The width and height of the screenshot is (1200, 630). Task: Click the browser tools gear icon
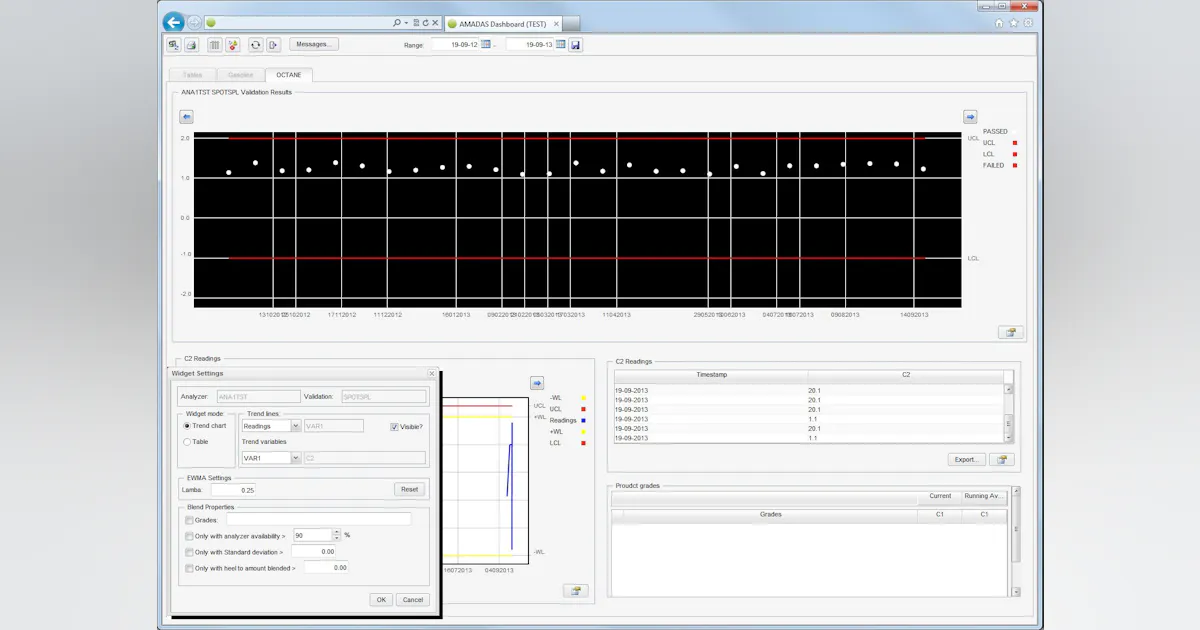1029,22
